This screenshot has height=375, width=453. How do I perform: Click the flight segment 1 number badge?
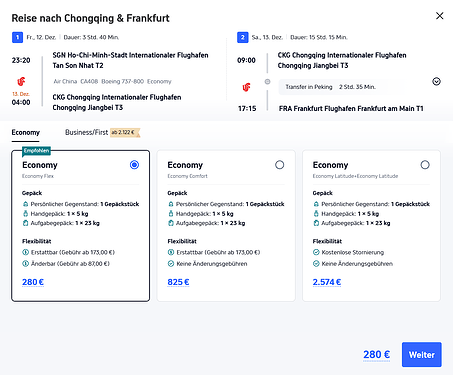point(17,37)
